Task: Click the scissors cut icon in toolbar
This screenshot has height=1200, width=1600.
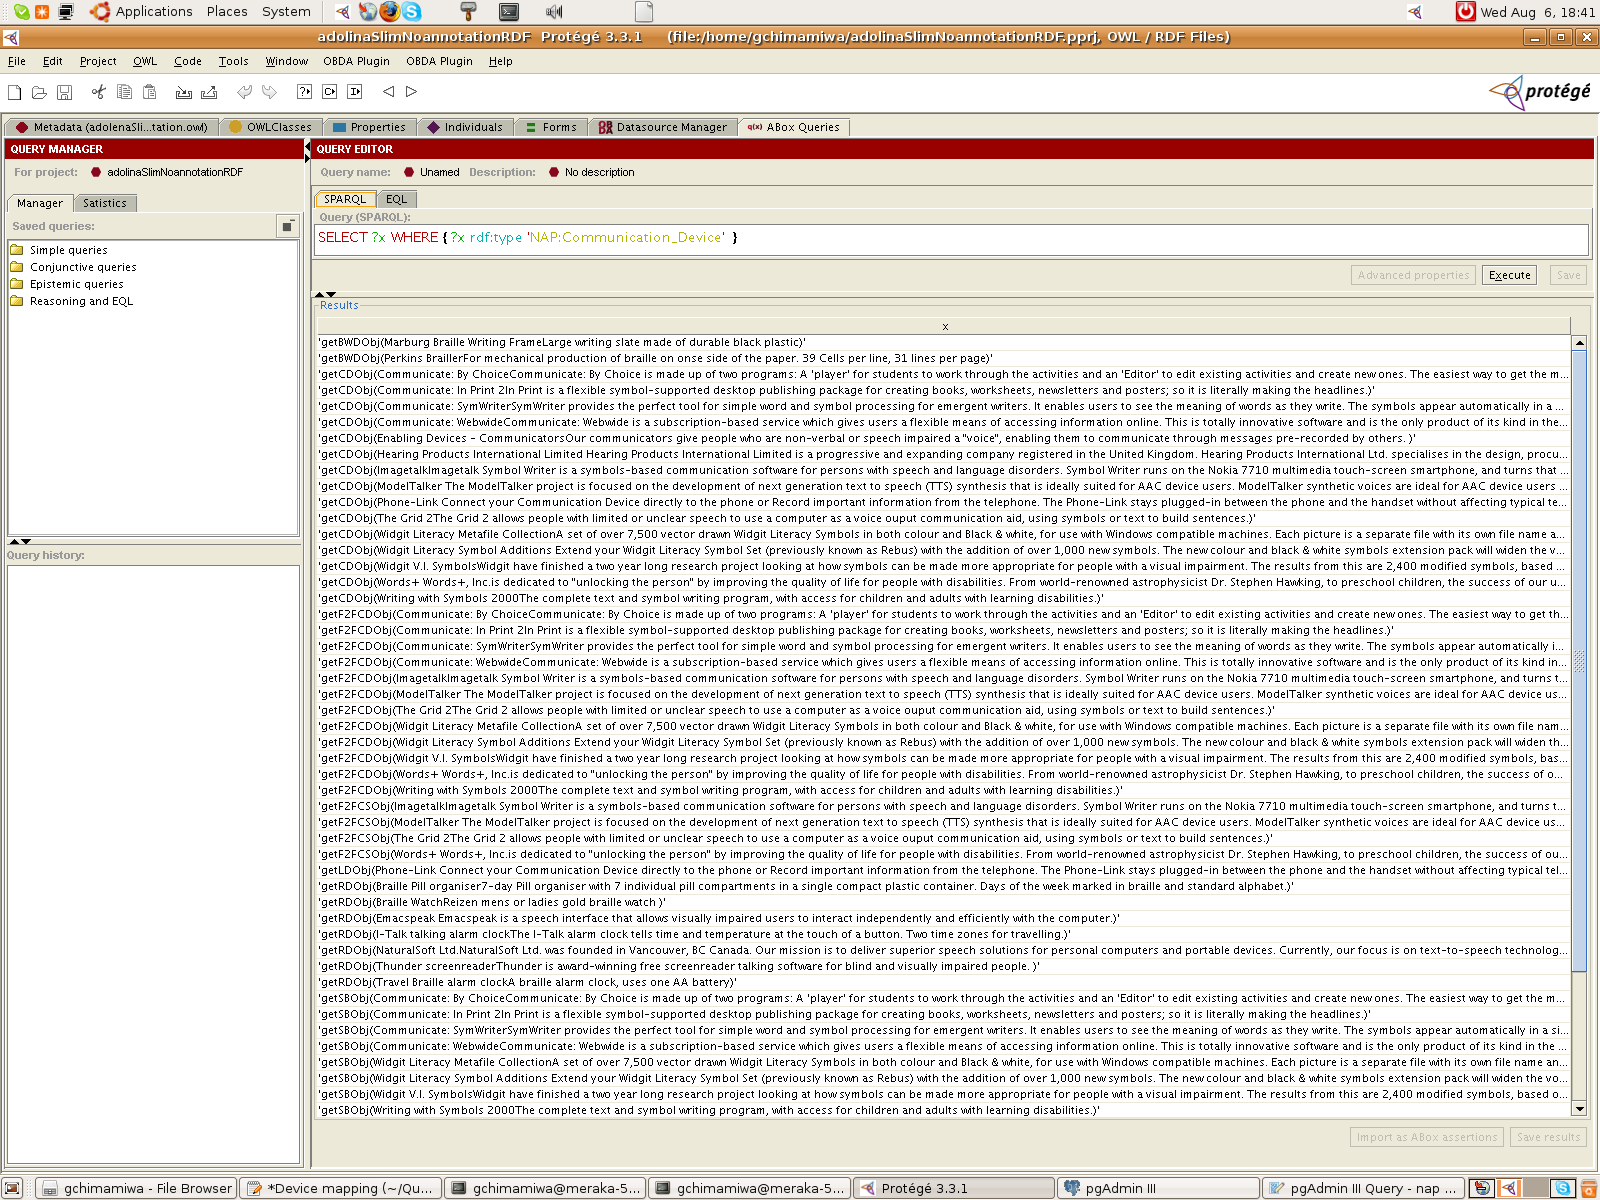Action: point(98,92)
